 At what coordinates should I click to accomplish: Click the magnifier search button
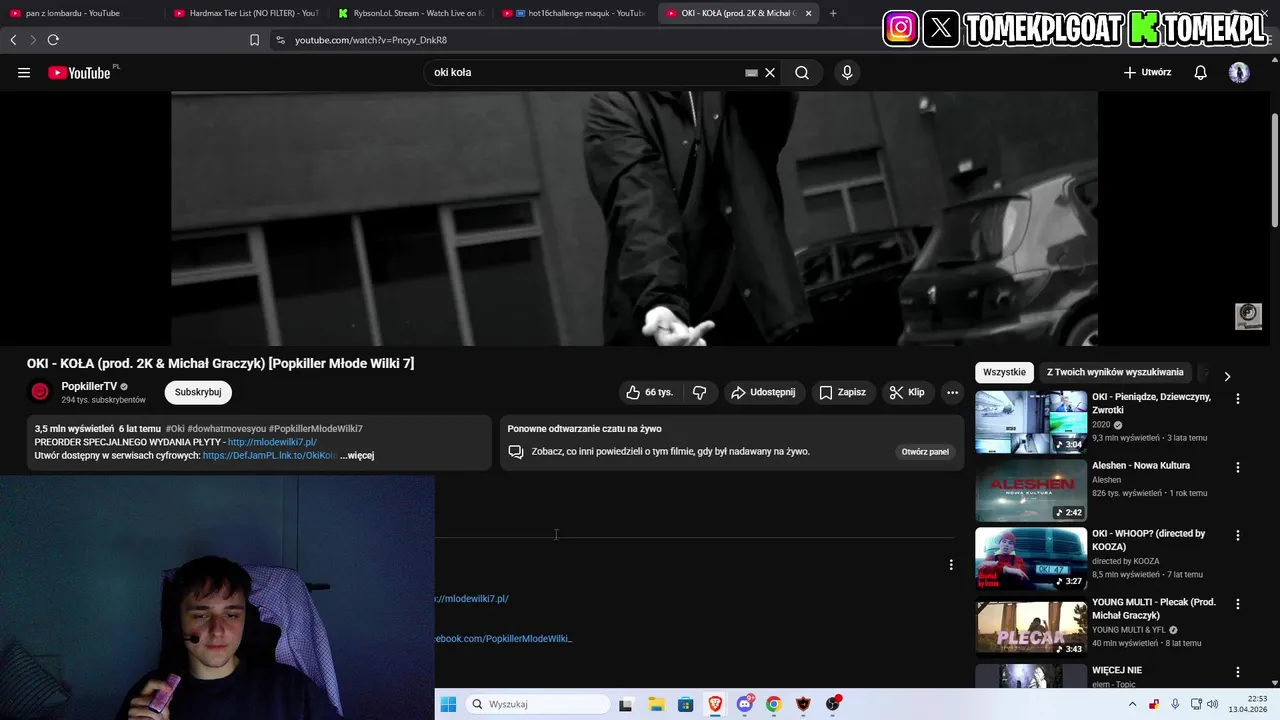click(802, 72)
